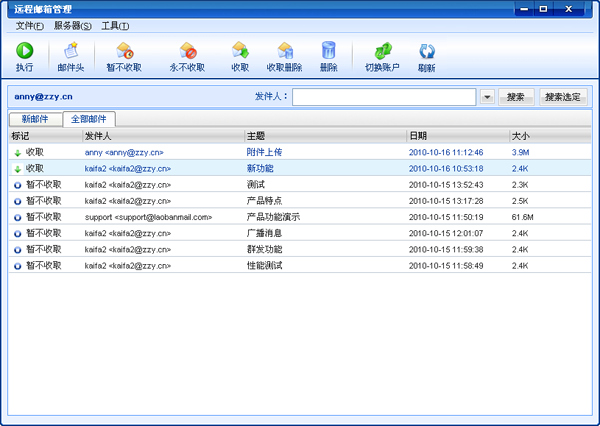
Task: Click the 执行 (Execute) toolbar icon
Action: tap(24, 51)
